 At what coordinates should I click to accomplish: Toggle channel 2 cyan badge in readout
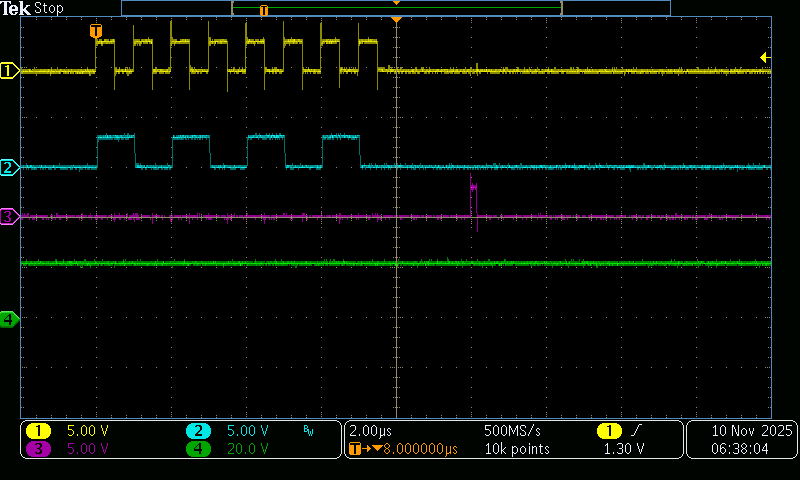coord(198,431)
